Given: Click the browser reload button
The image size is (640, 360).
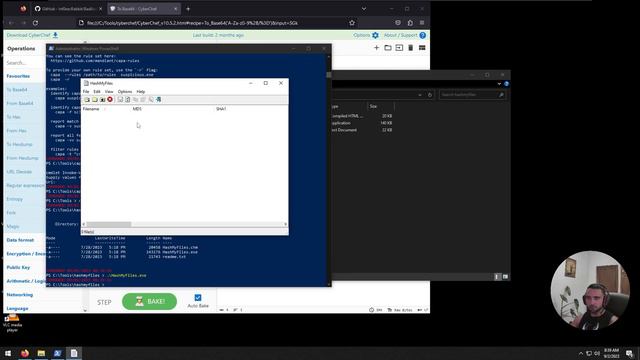Looking at the screenshot, I should (36, 23).
